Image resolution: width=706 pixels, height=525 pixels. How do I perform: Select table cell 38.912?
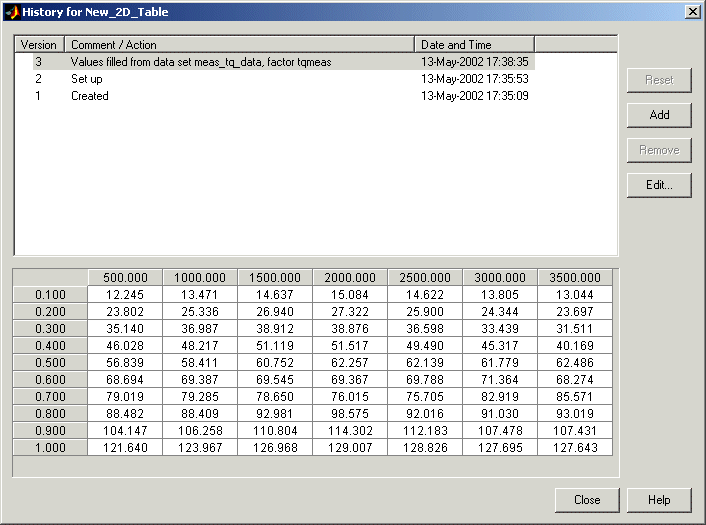tap(275, 329)
